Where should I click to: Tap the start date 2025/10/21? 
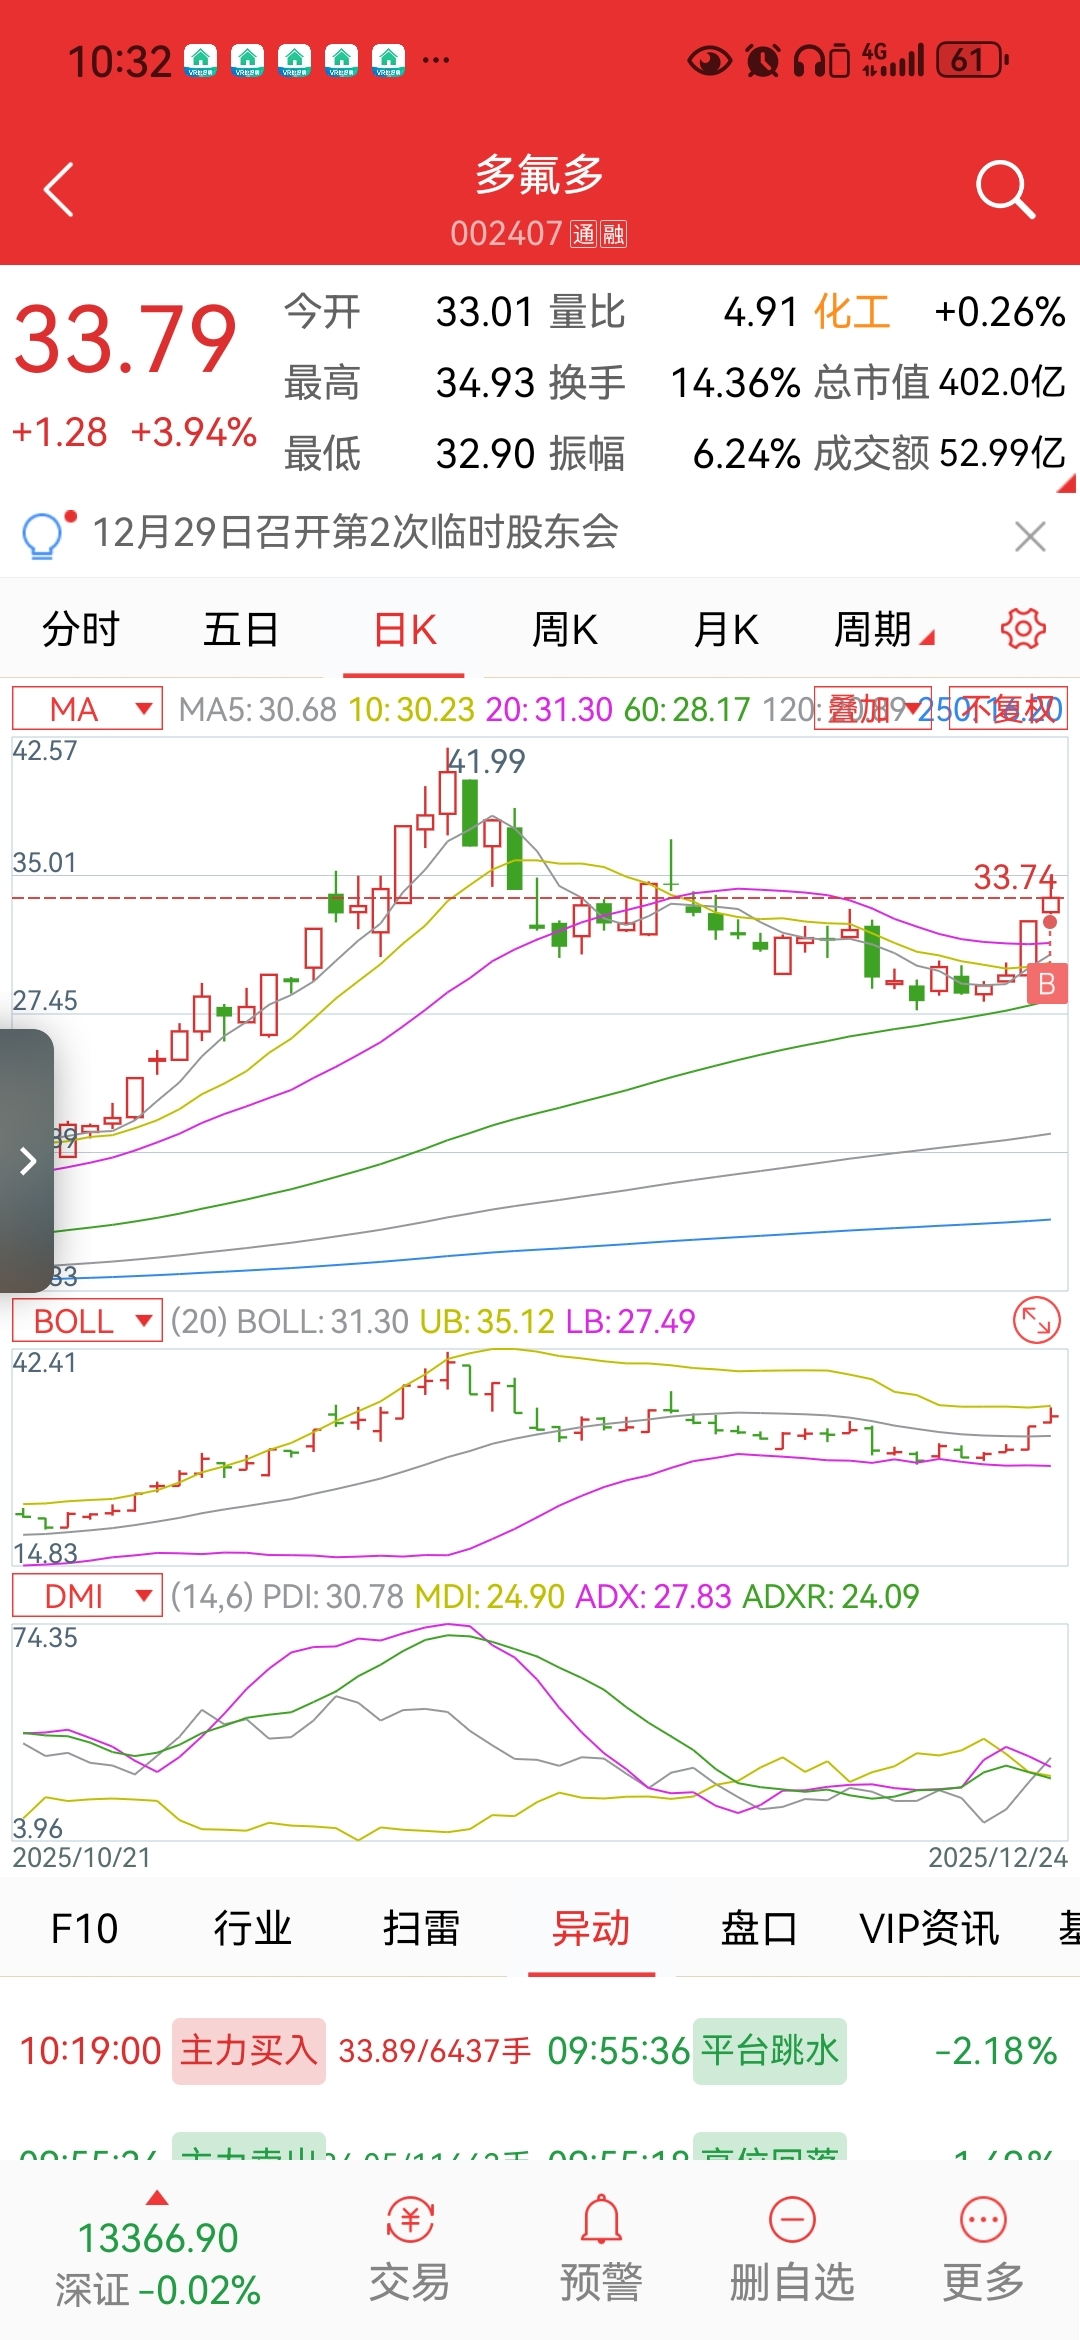point(81,1857)
